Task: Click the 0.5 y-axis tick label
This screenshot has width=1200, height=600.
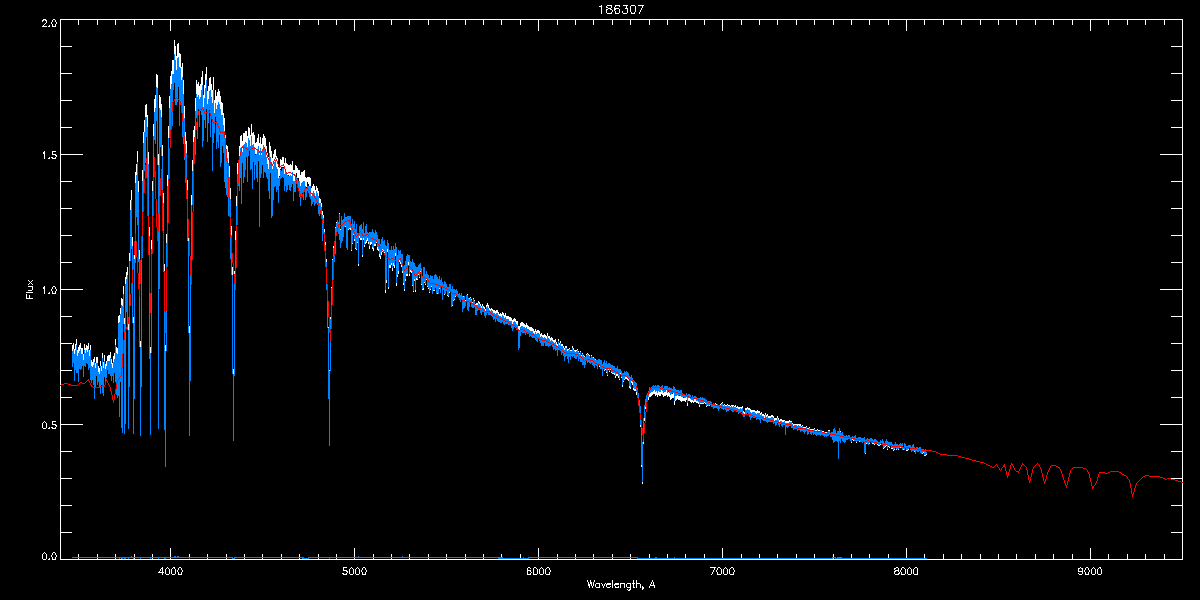Action: pos(47,425)
